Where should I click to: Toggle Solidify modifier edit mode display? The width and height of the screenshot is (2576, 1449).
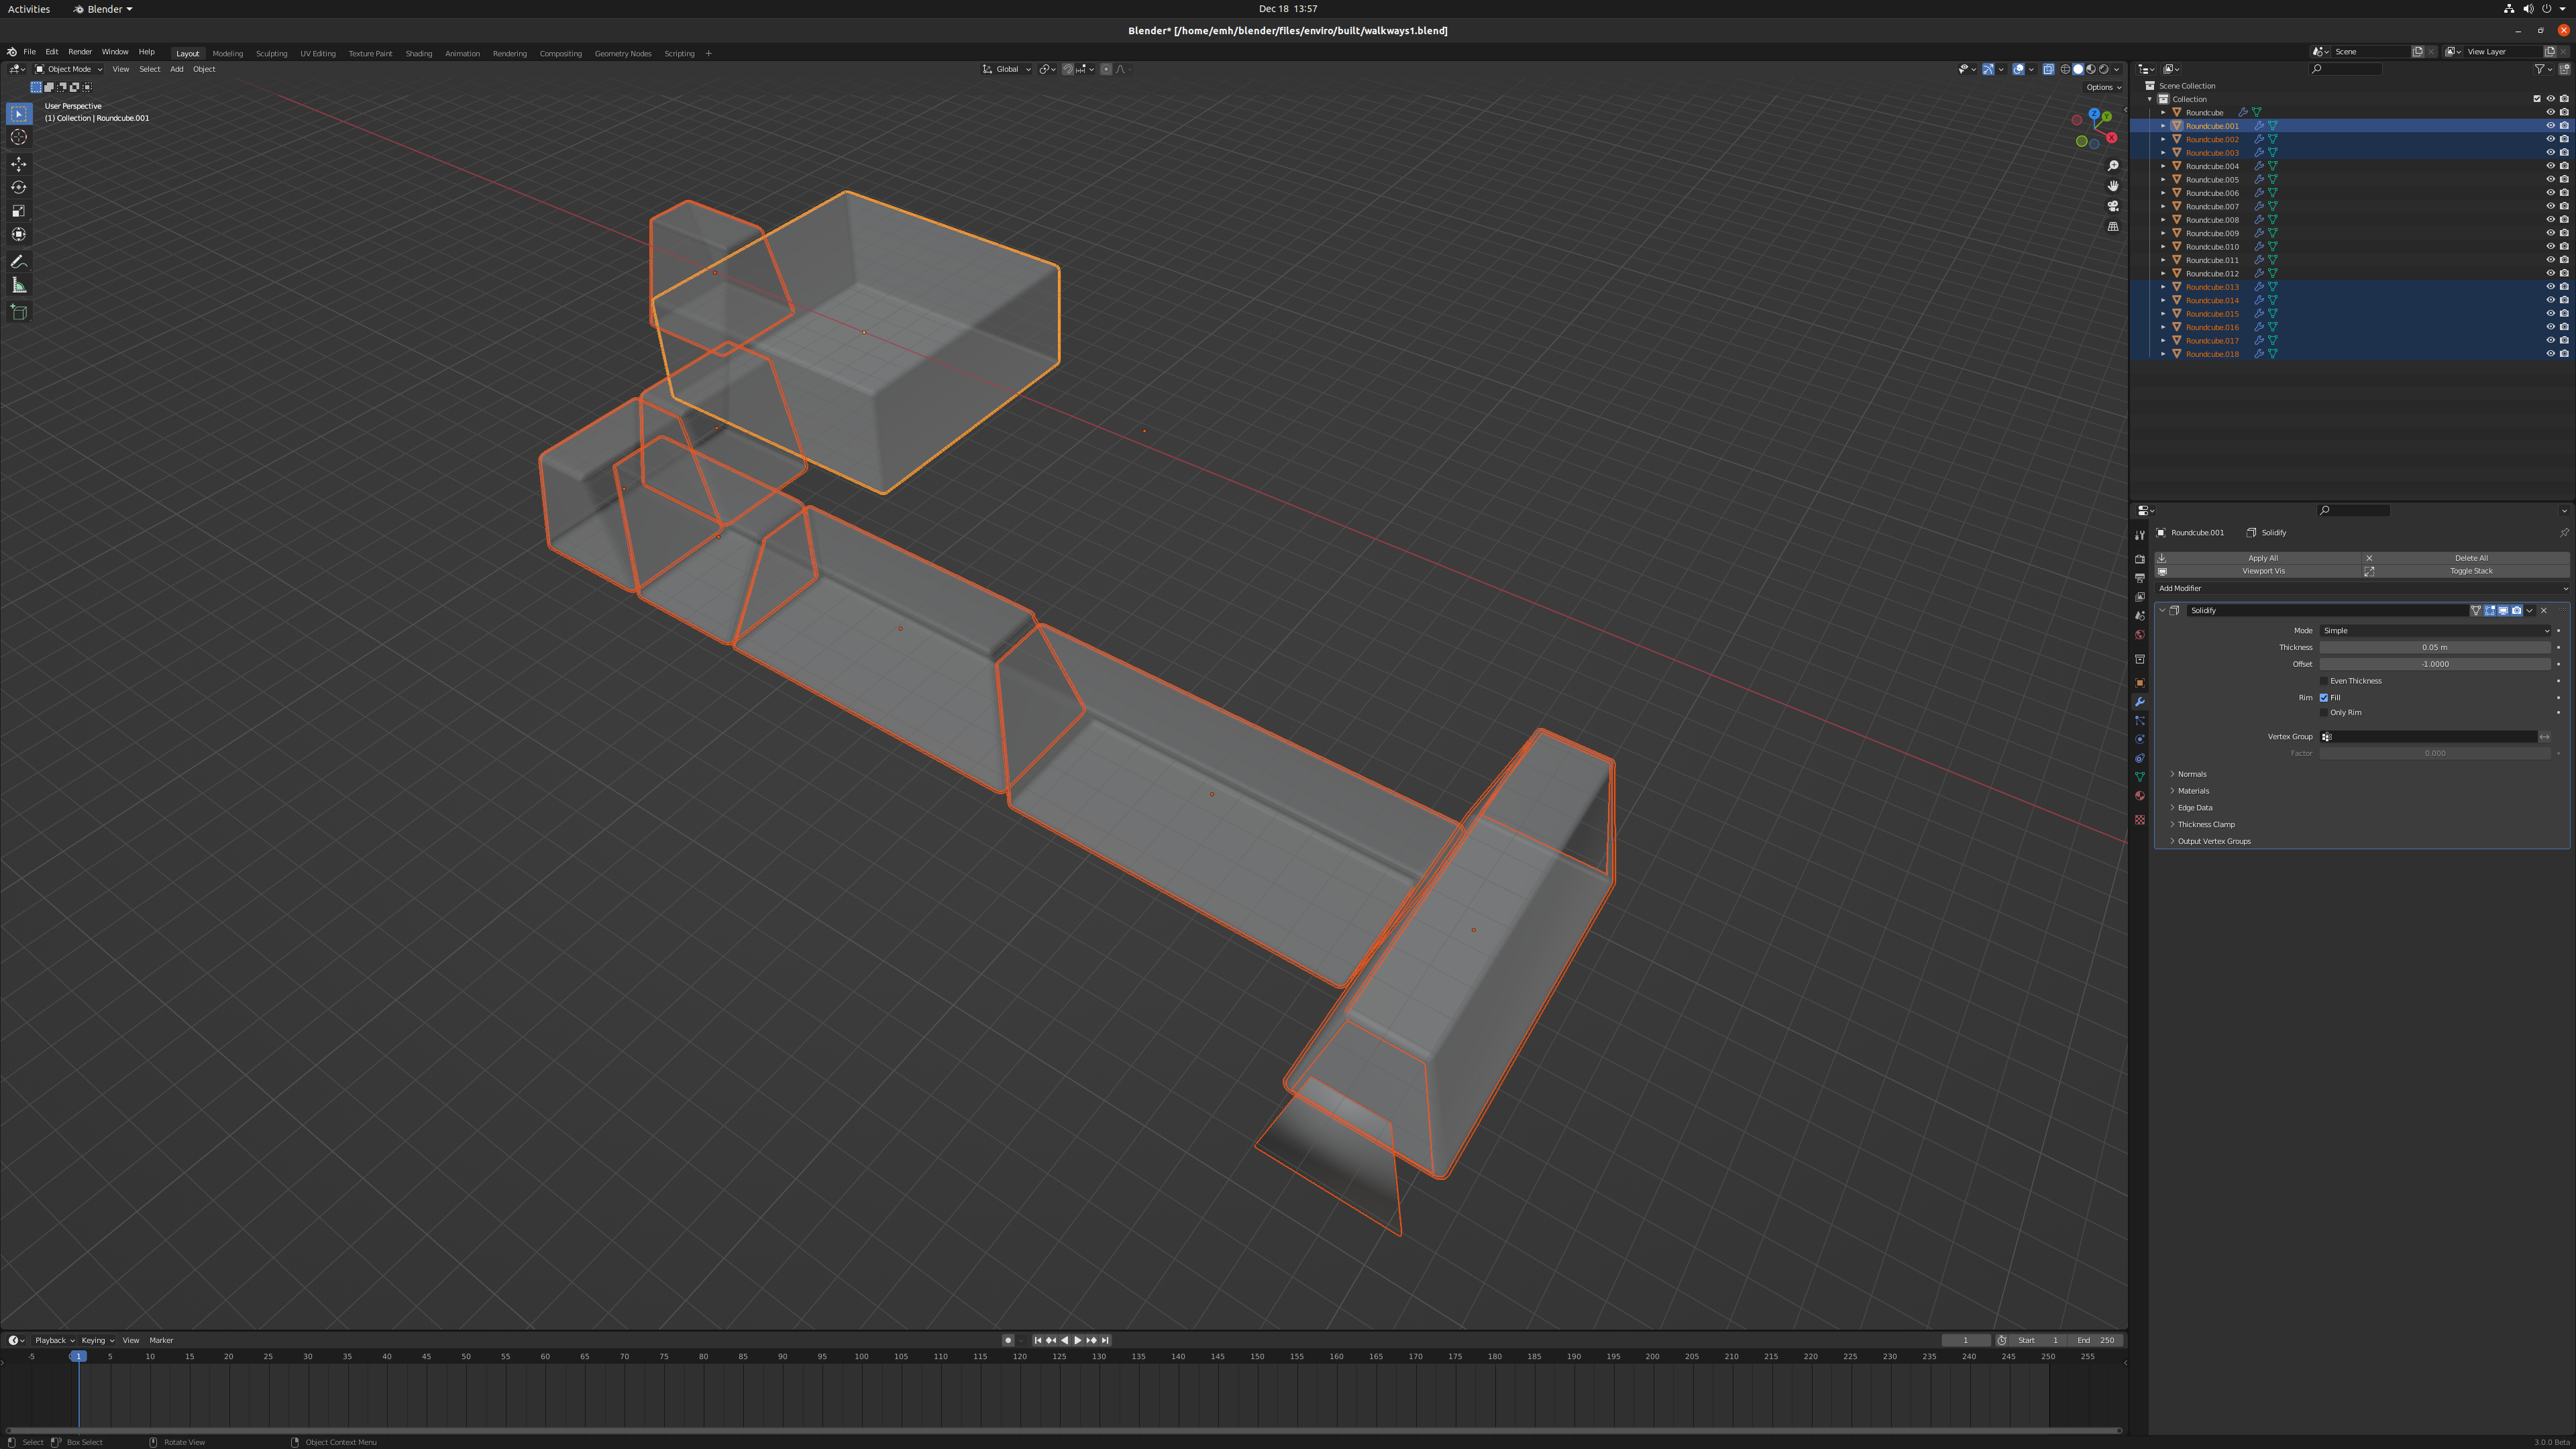(x=2490, y=611)
